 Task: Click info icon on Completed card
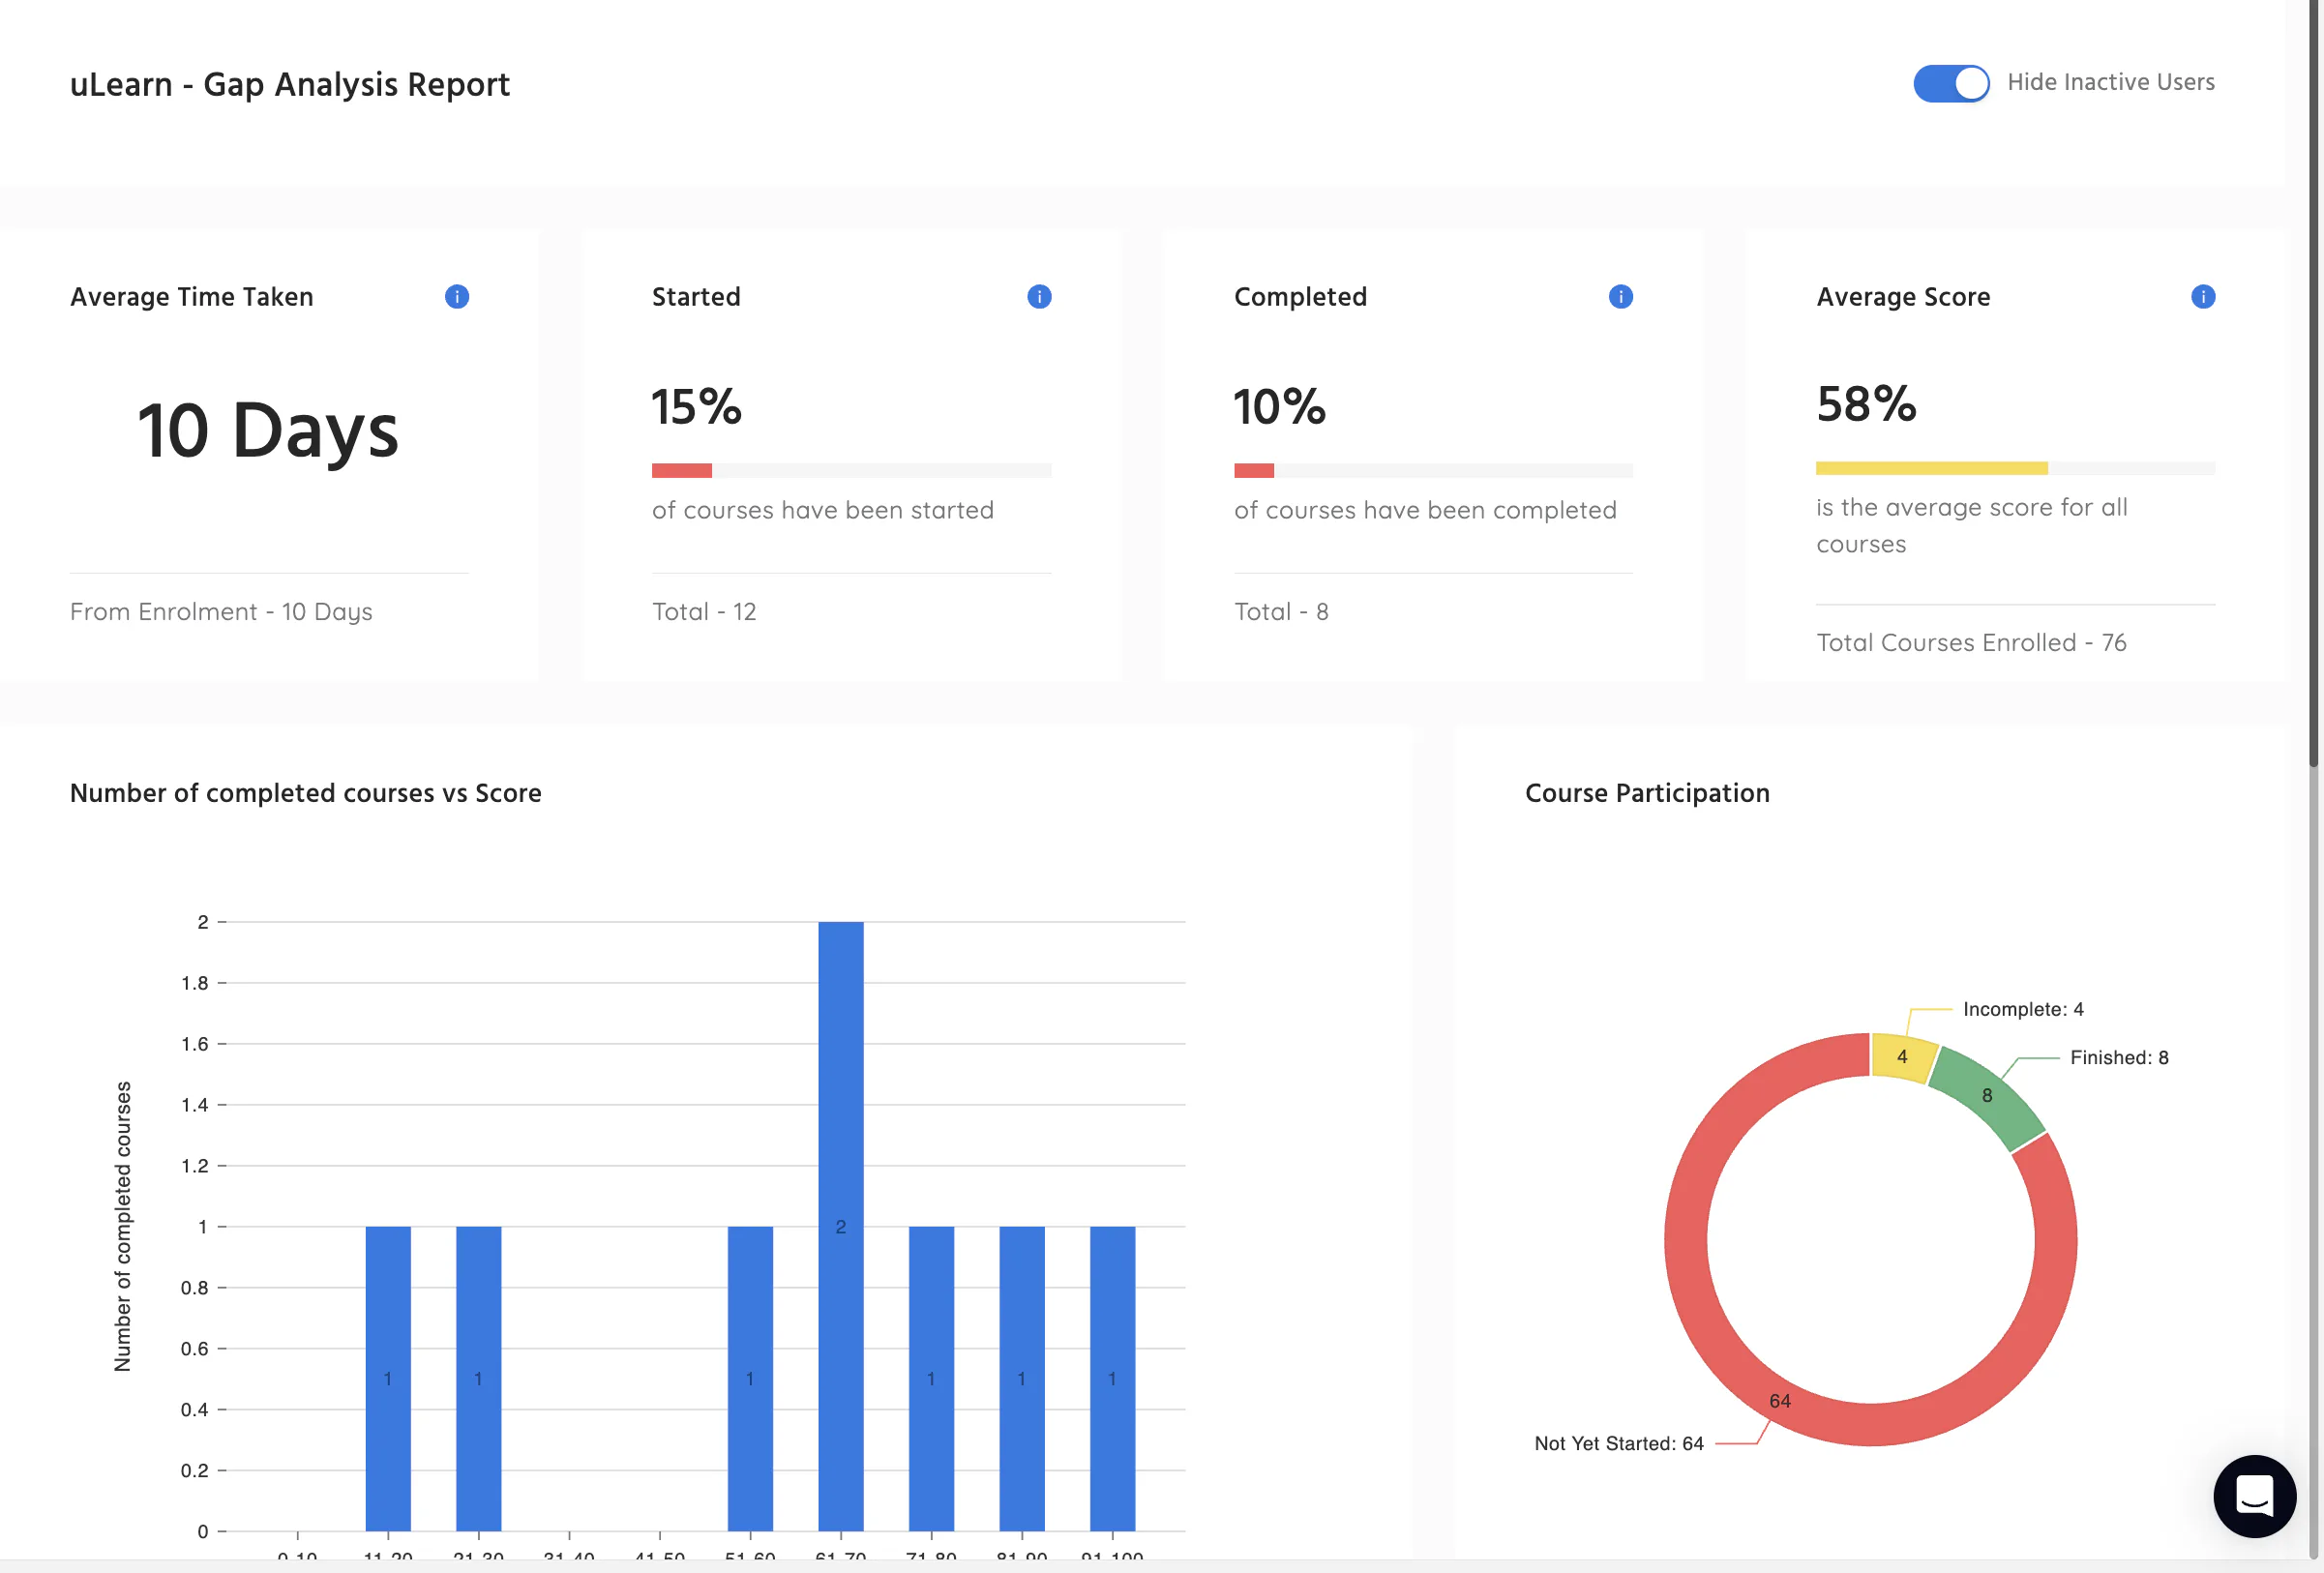(x=1621, y=297)
